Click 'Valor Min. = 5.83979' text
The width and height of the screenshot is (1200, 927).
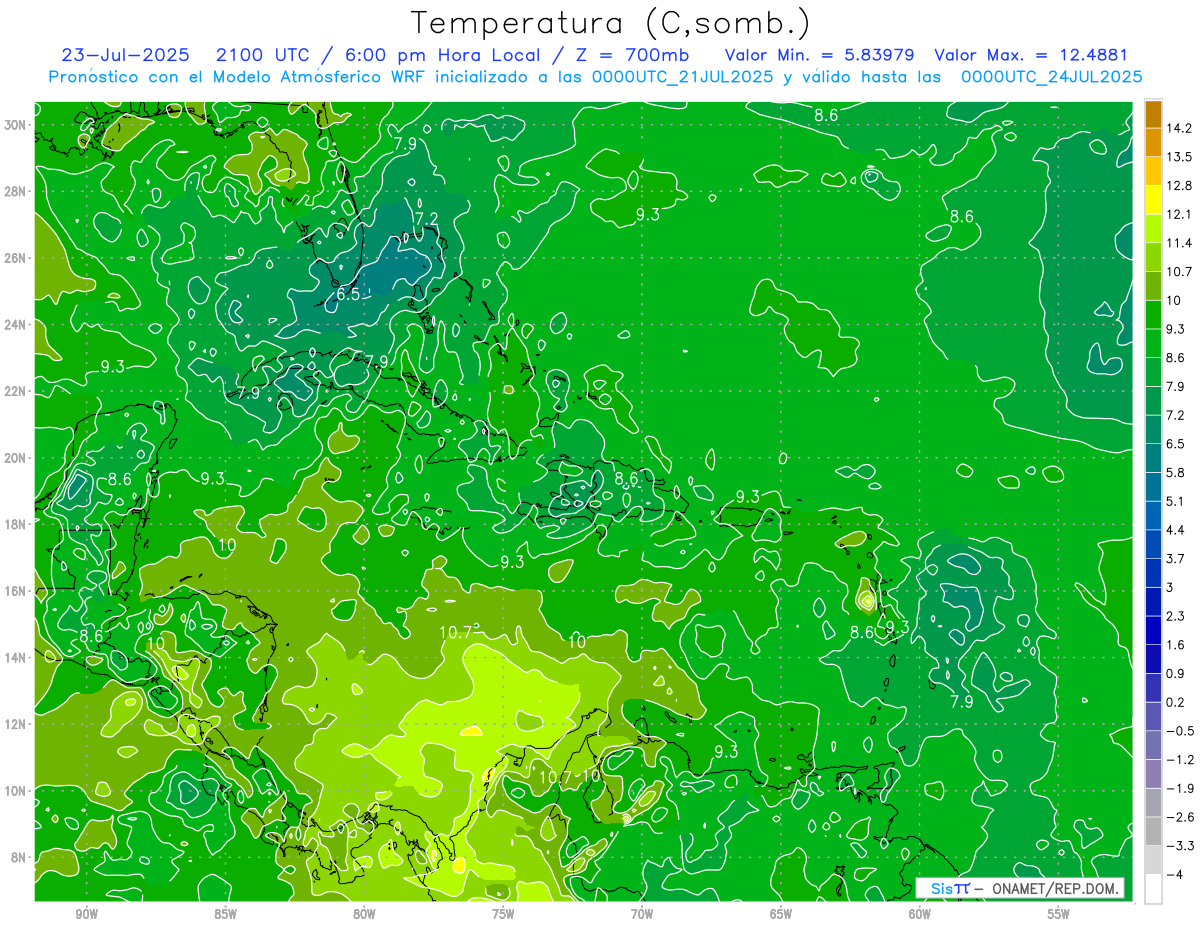(x=819, y=54)
